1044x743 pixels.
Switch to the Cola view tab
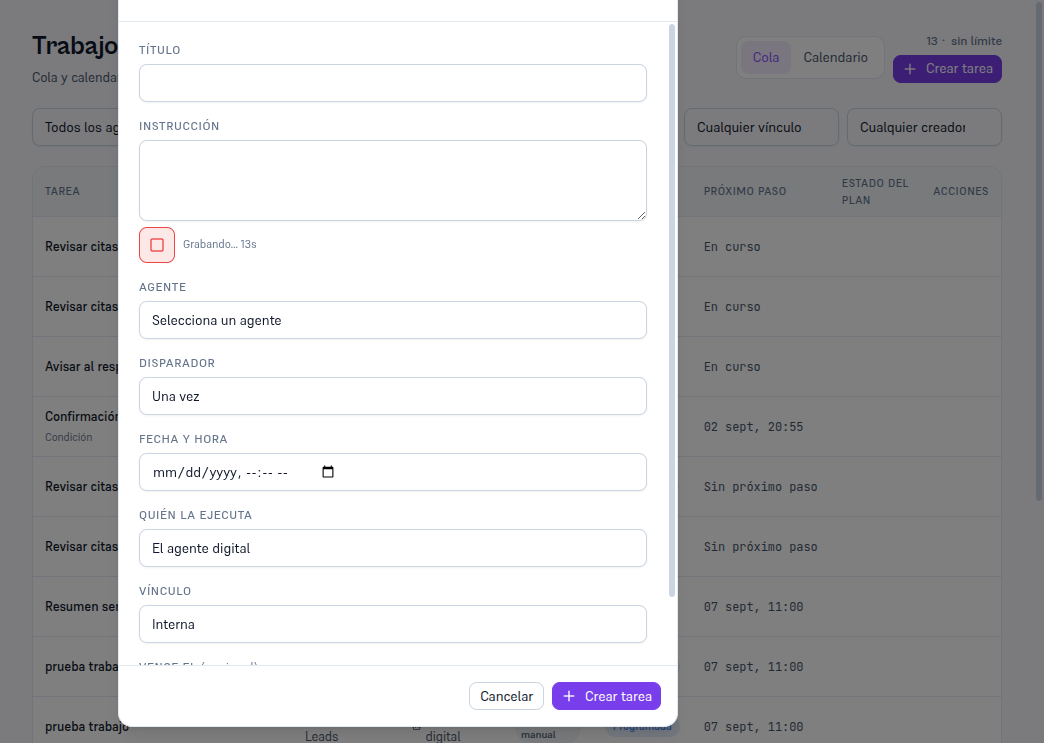coord(766,57)
